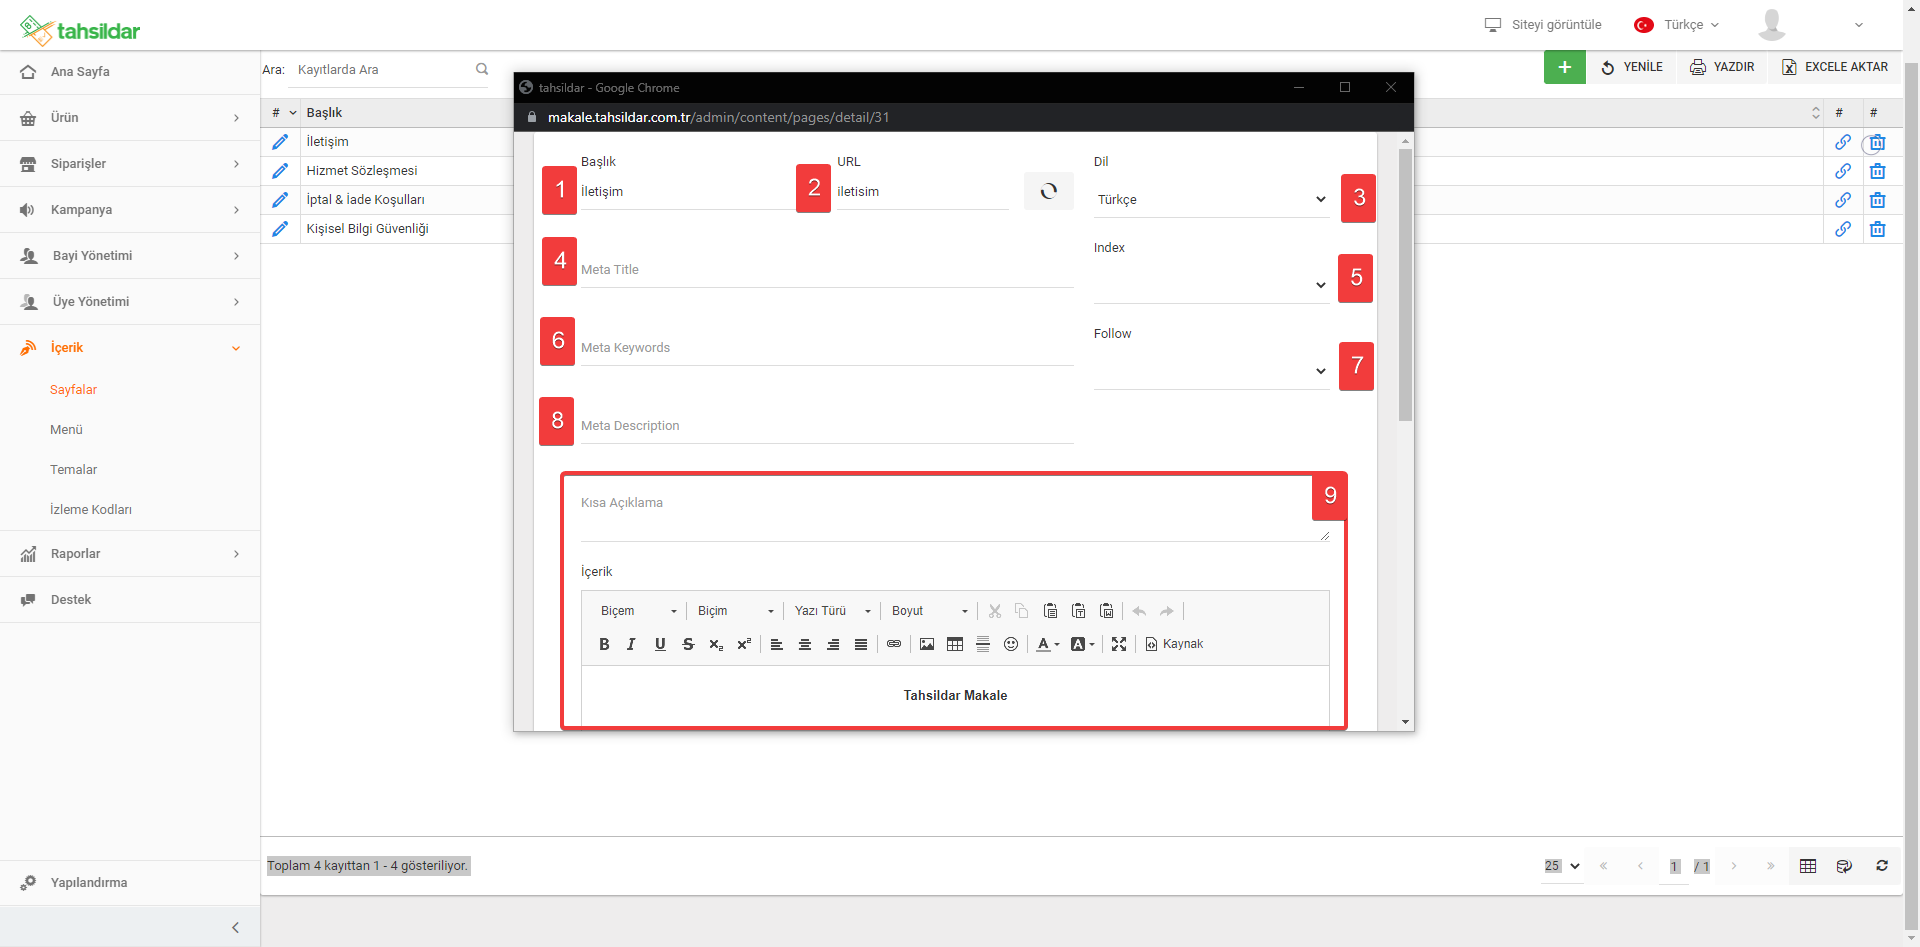Click the Kayıtlarda Ara search field
1920x947 pixels.
(x=384, y=70)
